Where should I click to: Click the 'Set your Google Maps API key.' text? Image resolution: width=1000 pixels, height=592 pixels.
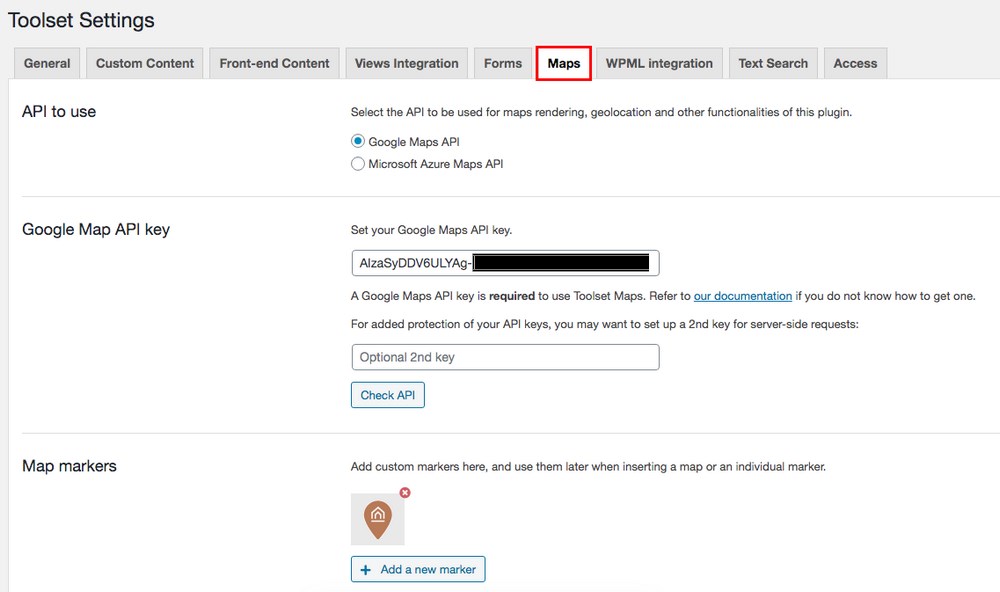coord(431,230)
